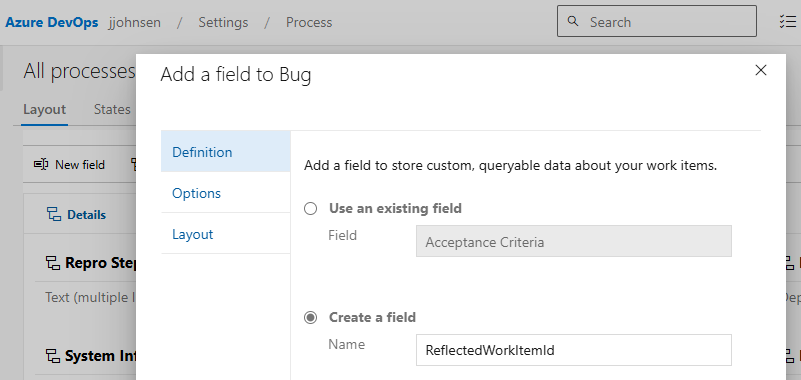Screen dimensions: 801x380
Task: Open the Settings breadcrumb
Action: click(223, 22)
